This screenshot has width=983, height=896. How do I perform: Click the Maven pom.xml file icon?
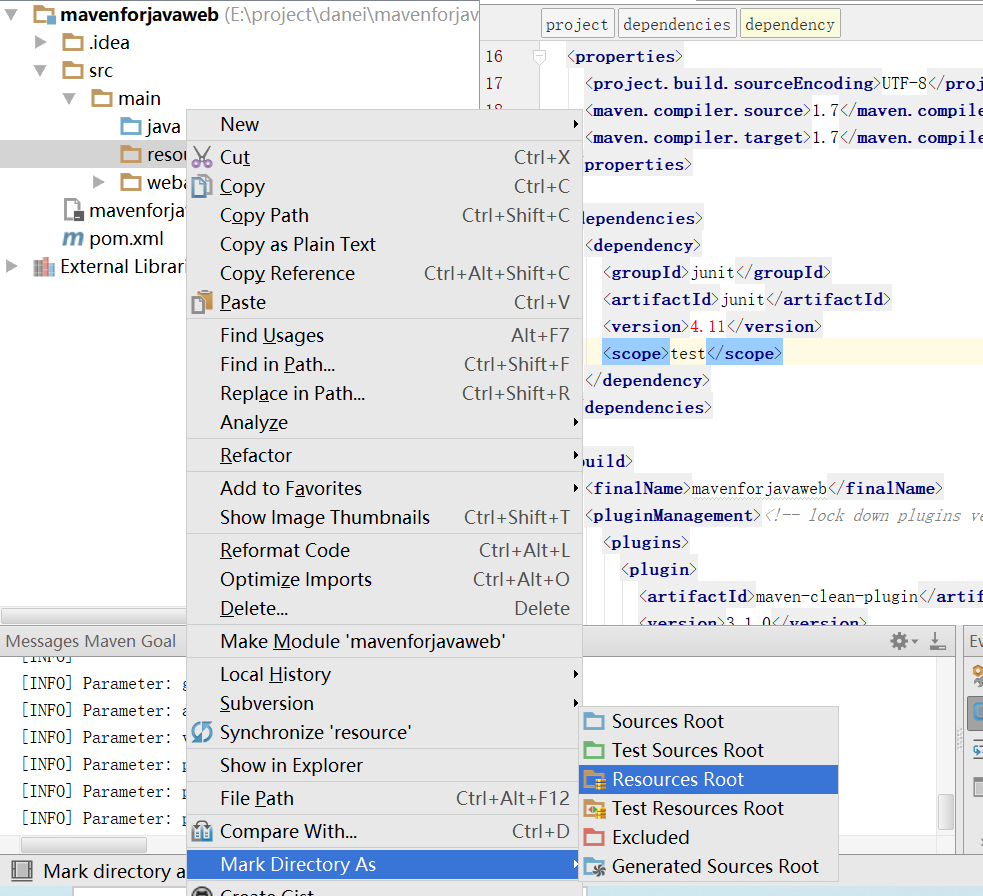coord(73,238)
